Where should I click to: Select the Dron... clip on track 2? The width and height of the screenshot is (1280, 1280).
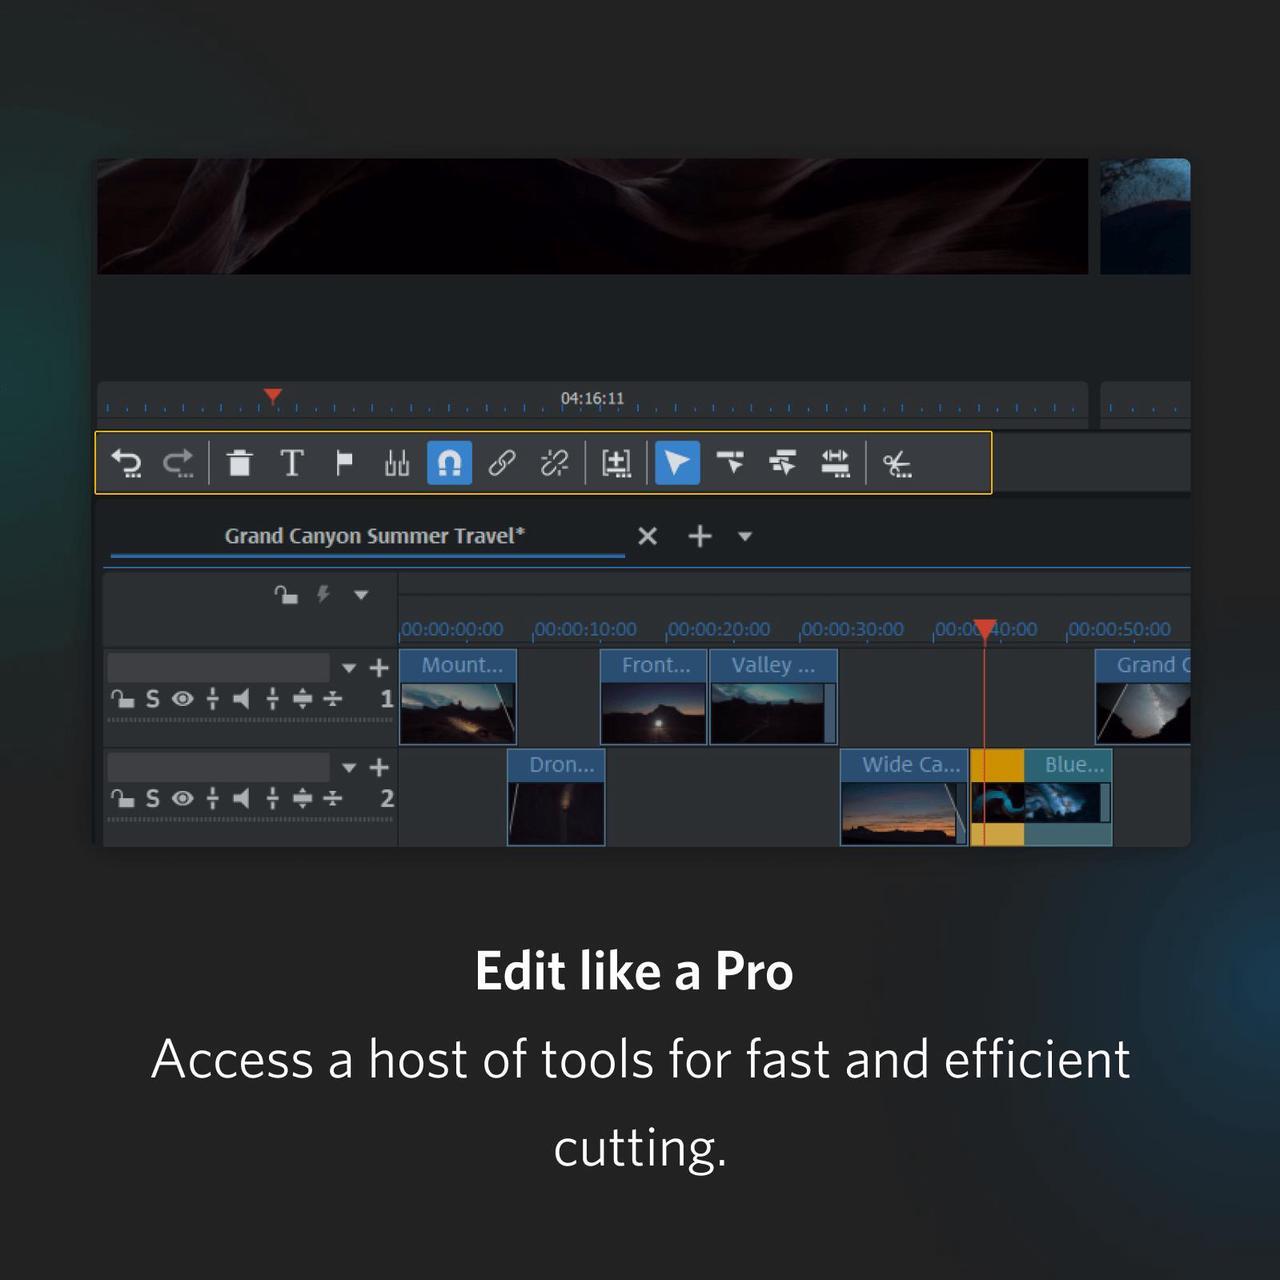coord(556,797)
